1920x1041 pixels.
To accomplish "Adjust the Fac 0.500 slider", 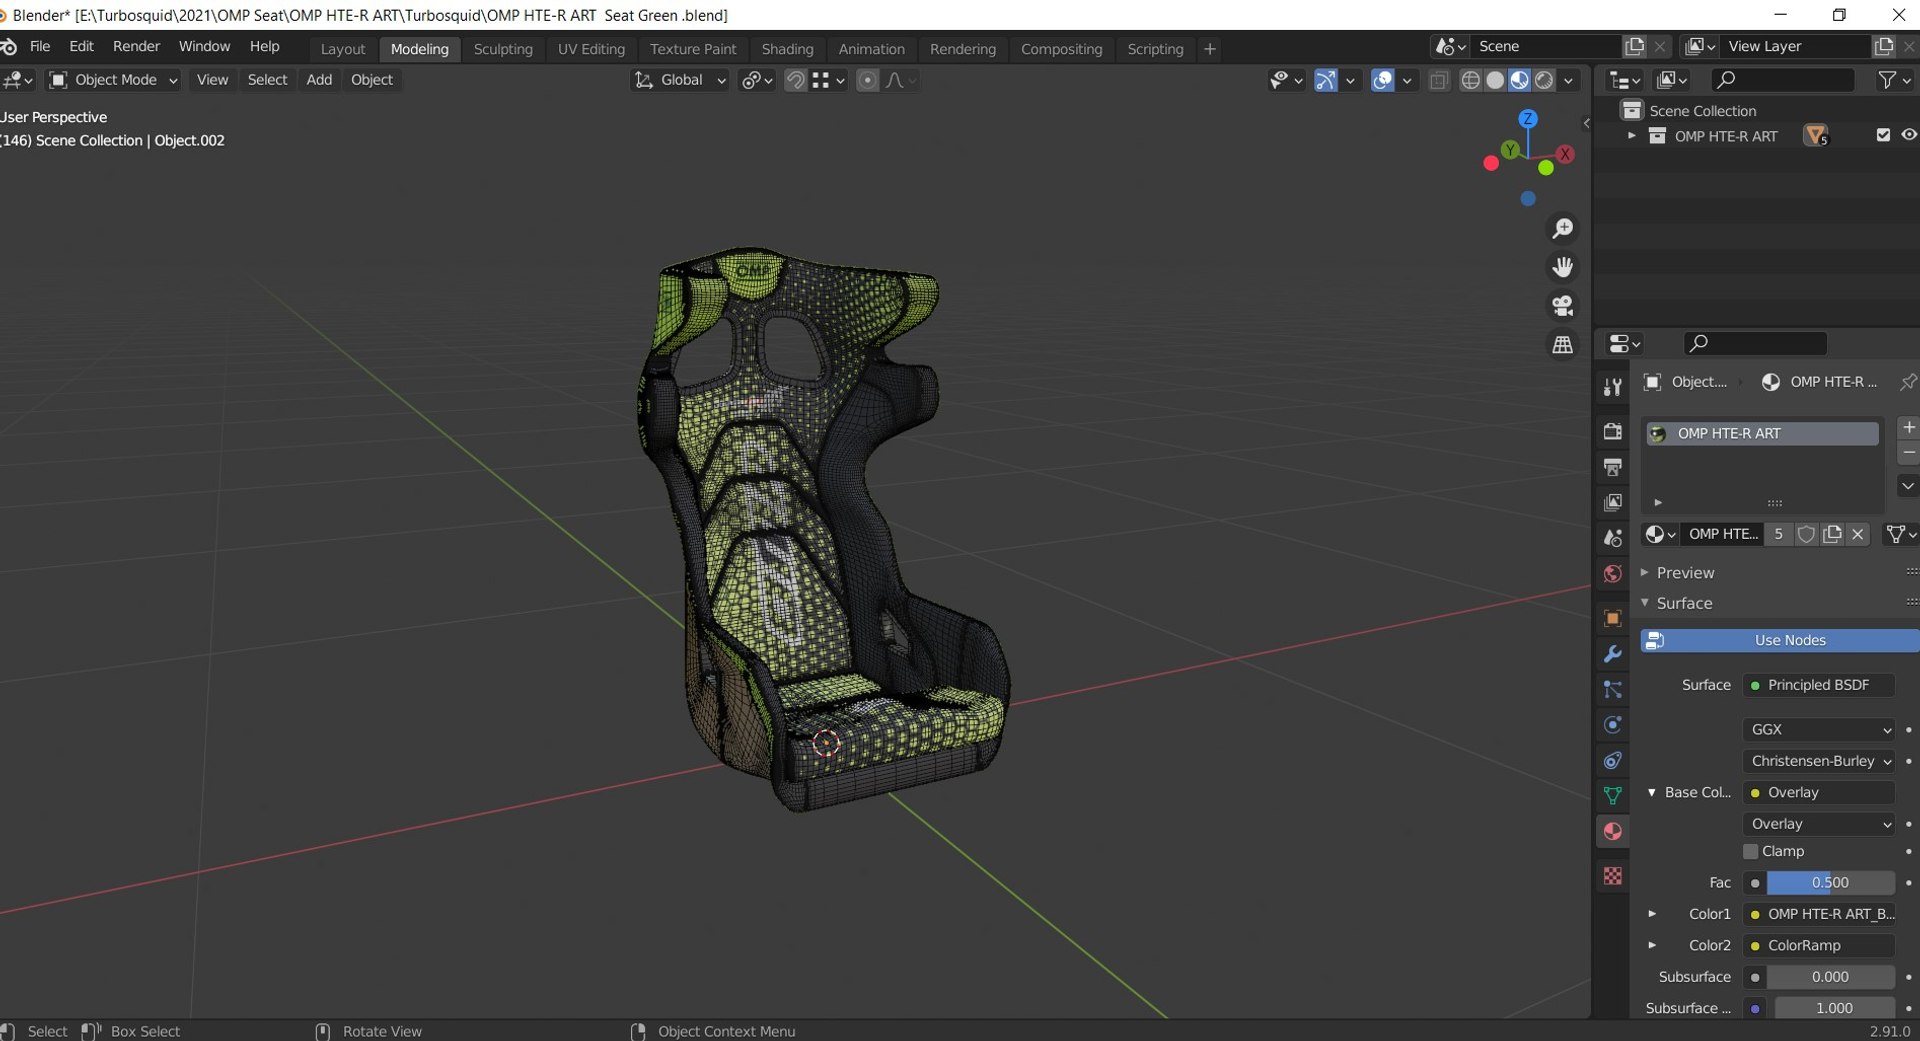I will (1830, 883).
